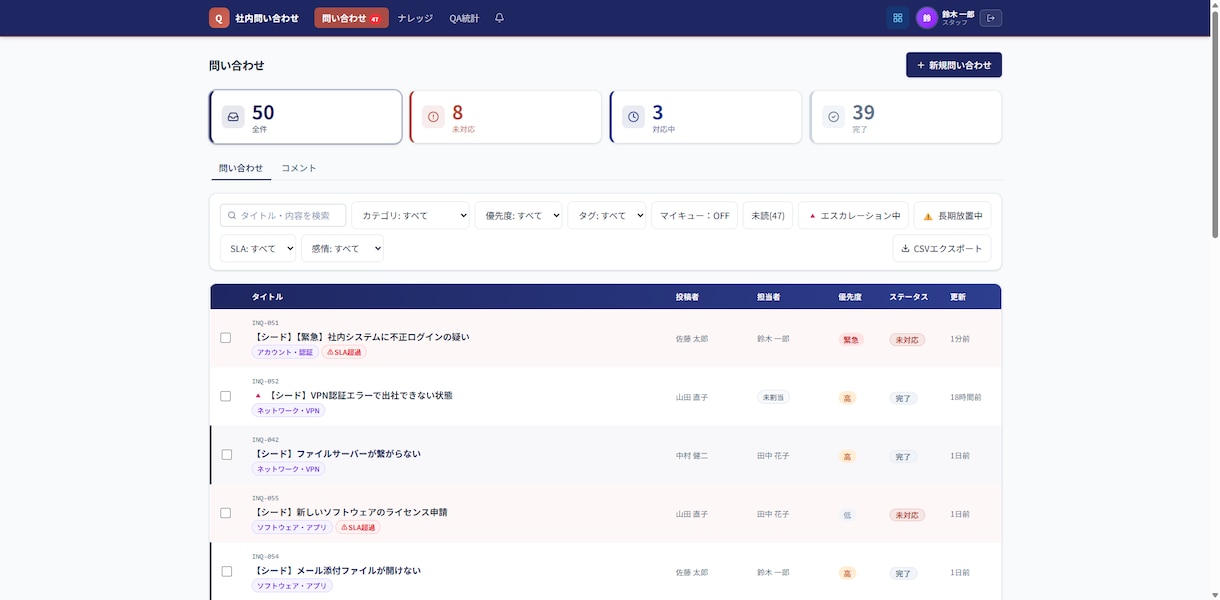Filter by the 対応中 3 card
The height and width of the screenshot is (600, 1220).
tap(706, 117)
